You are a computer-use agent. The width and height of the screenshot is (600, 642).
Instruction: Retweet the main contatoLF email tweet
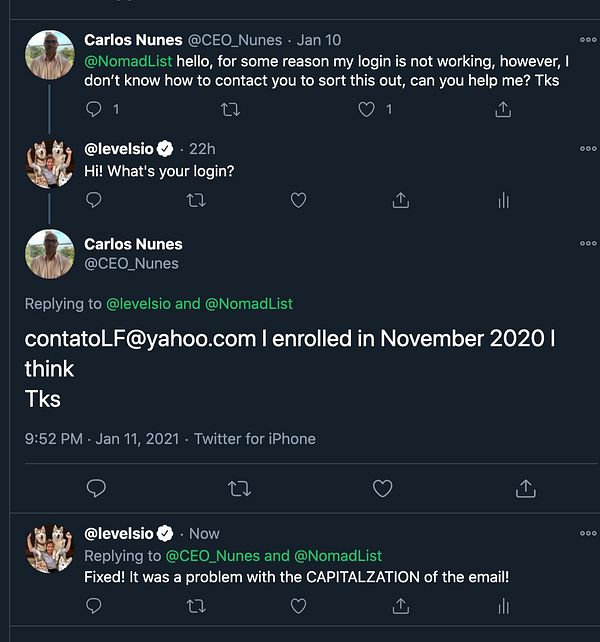239,488
